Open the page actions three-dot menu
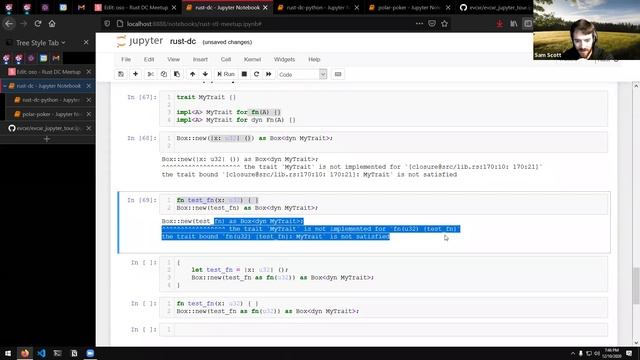Screen dimensions: 640x360 coord(419,24)
